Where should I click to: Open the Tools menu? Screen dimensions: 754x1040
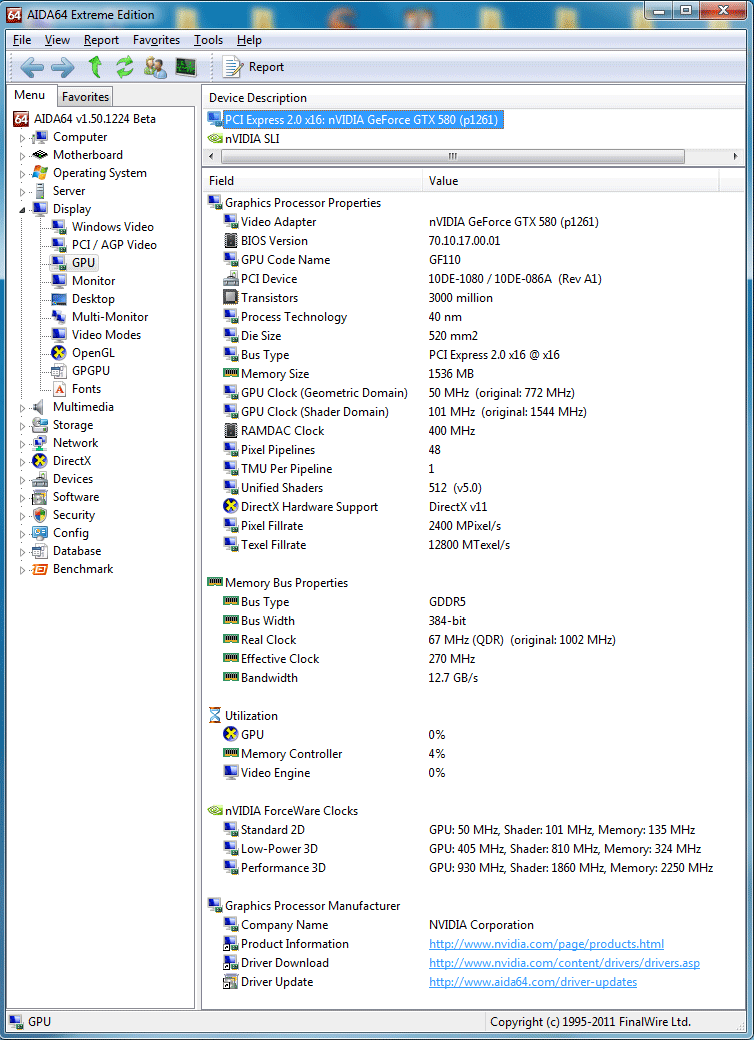pyautogui.click(x=208, y=40)
